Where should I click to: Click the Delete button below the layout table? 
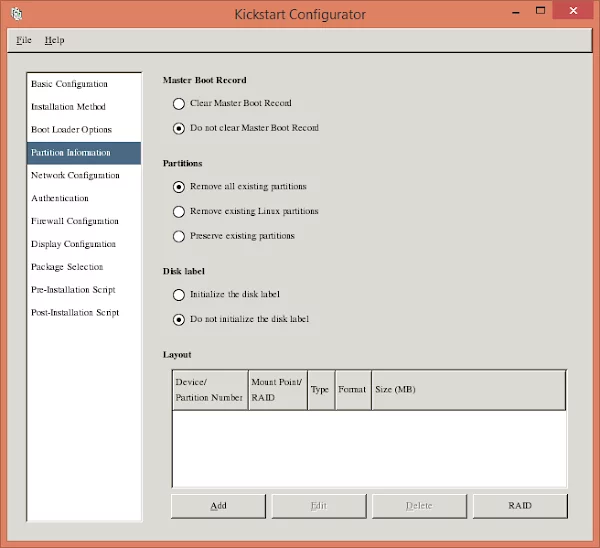(419, 506)
